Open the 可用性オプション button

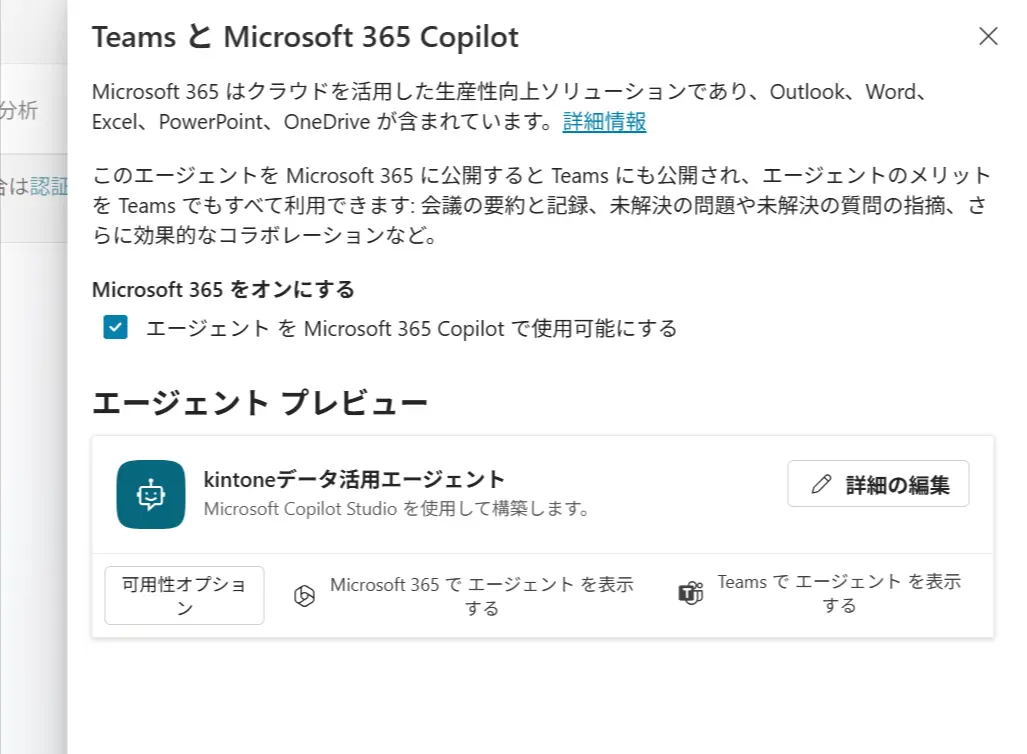184,595
